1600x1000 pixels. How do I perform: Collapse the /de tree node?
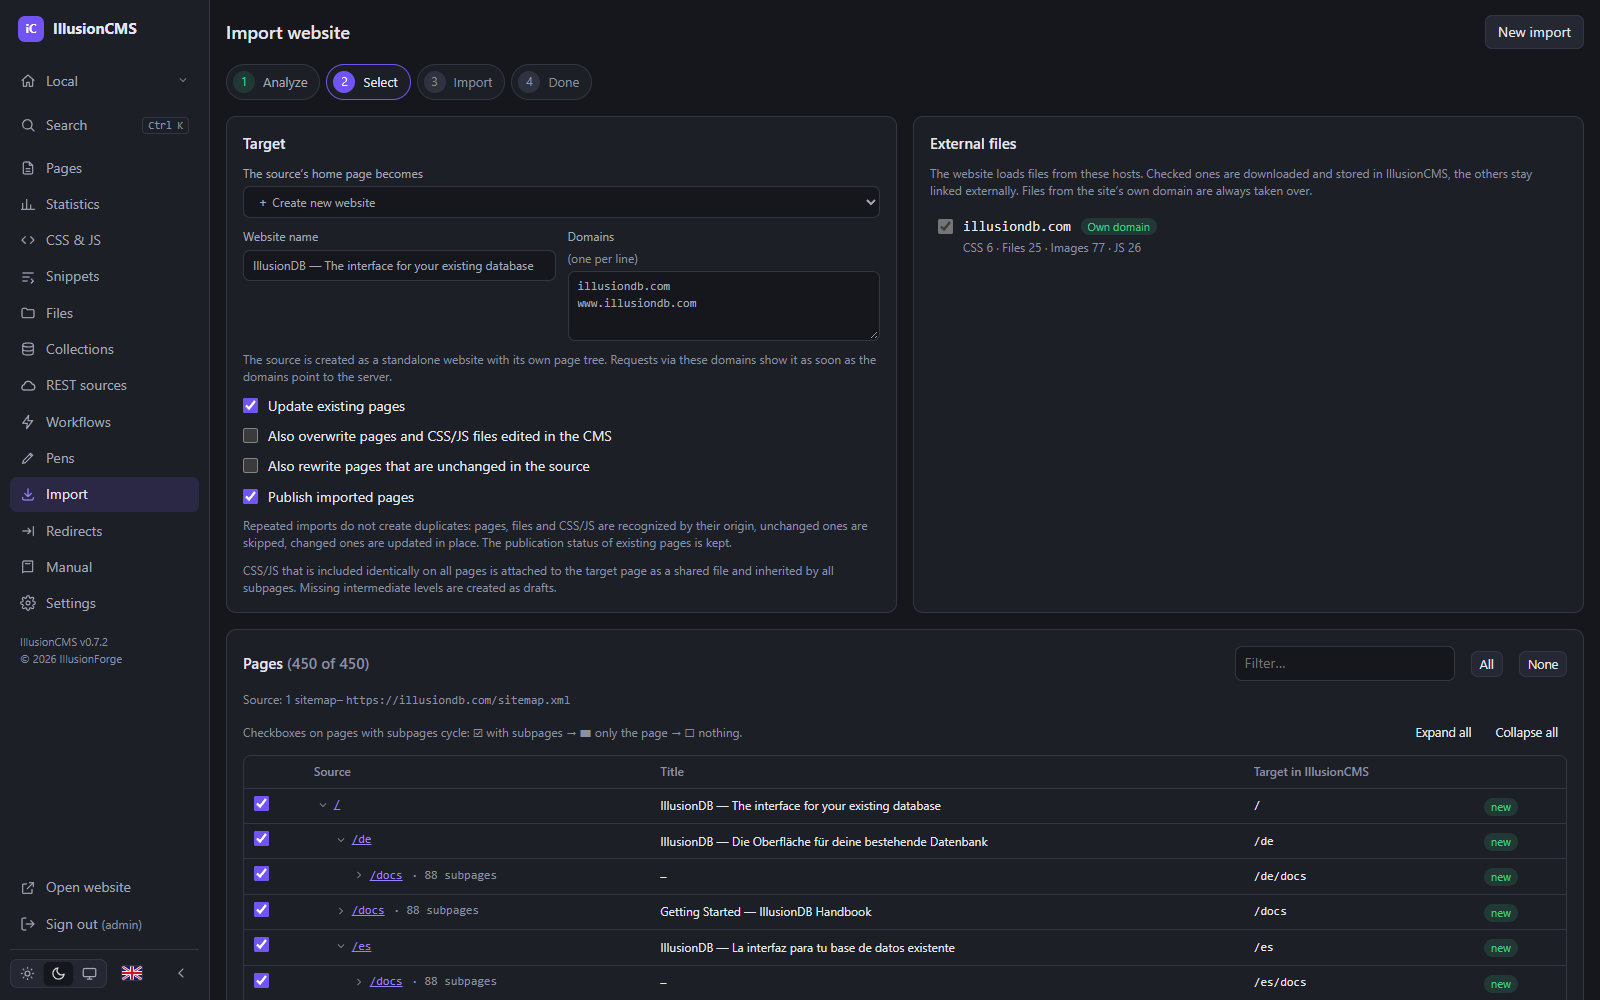(x=341, y=840)
